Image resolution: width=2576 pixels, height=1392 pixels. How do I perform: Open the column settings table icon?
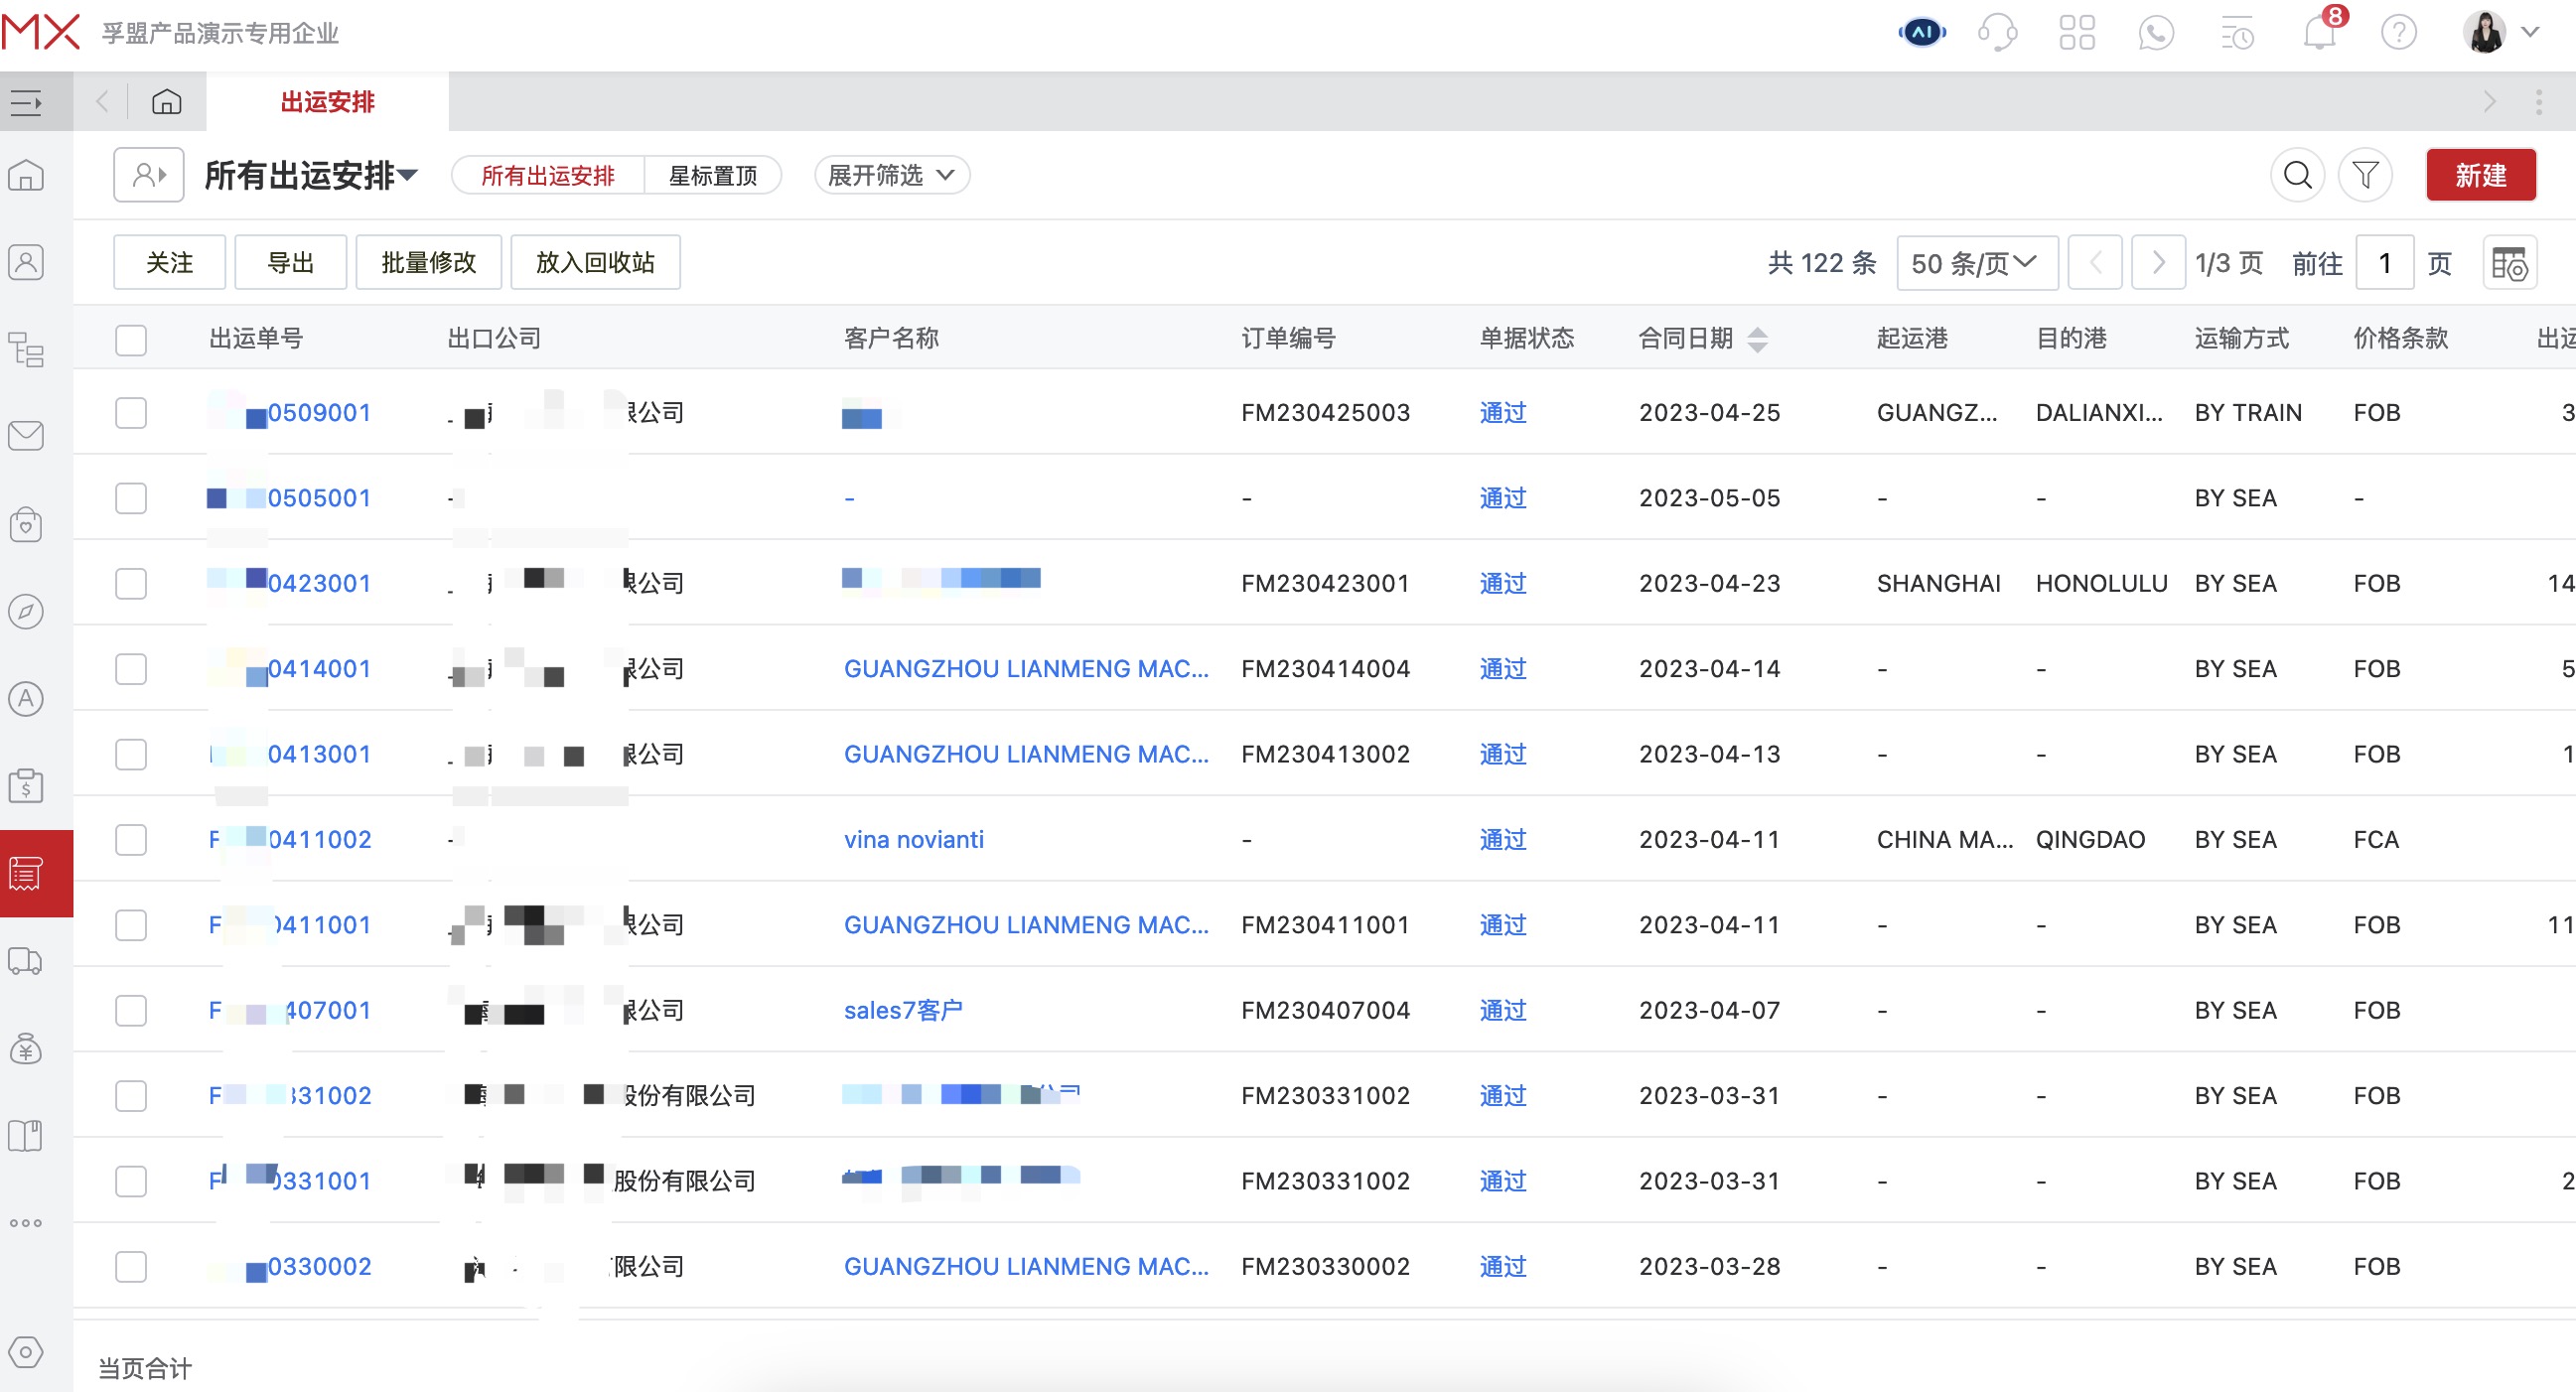point(2508,264)
